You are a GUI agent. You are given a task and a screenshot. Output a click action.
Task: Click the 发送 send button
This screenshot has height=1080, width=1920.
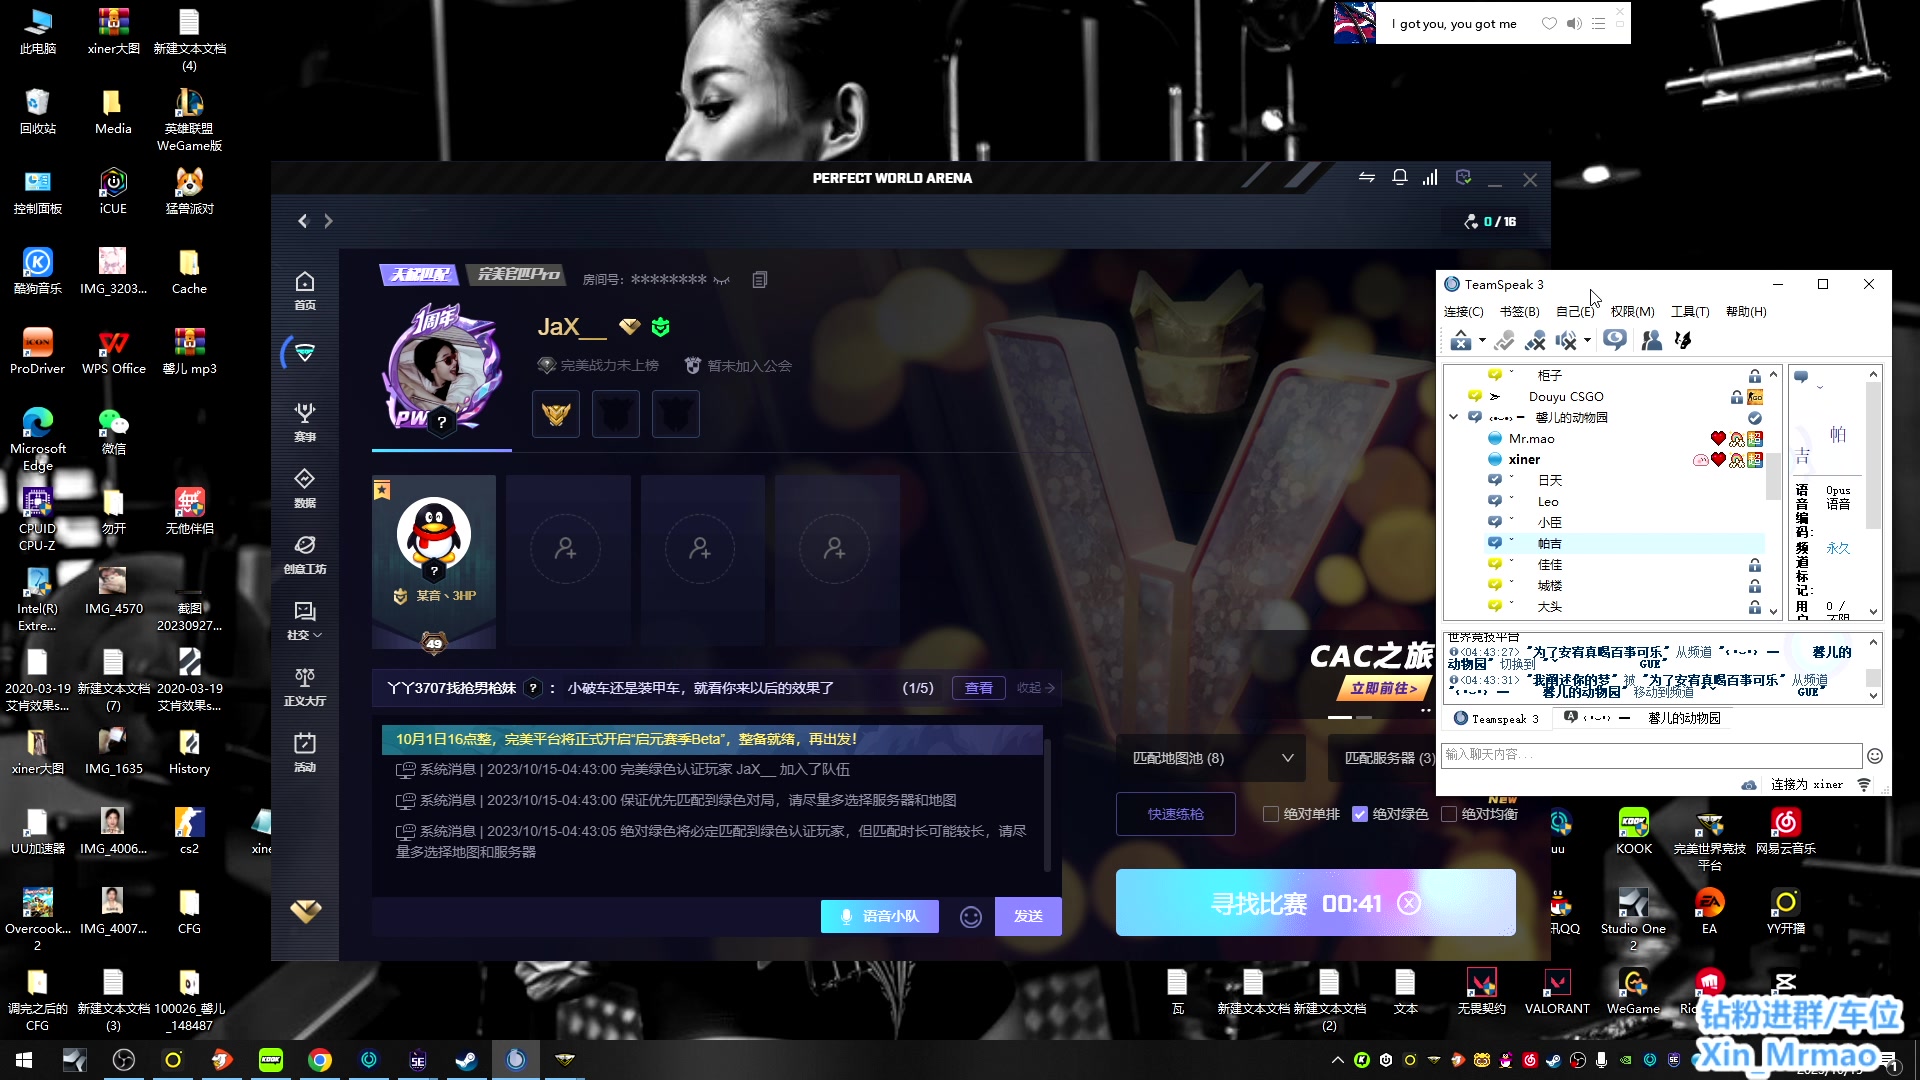tap(1028, 916)
